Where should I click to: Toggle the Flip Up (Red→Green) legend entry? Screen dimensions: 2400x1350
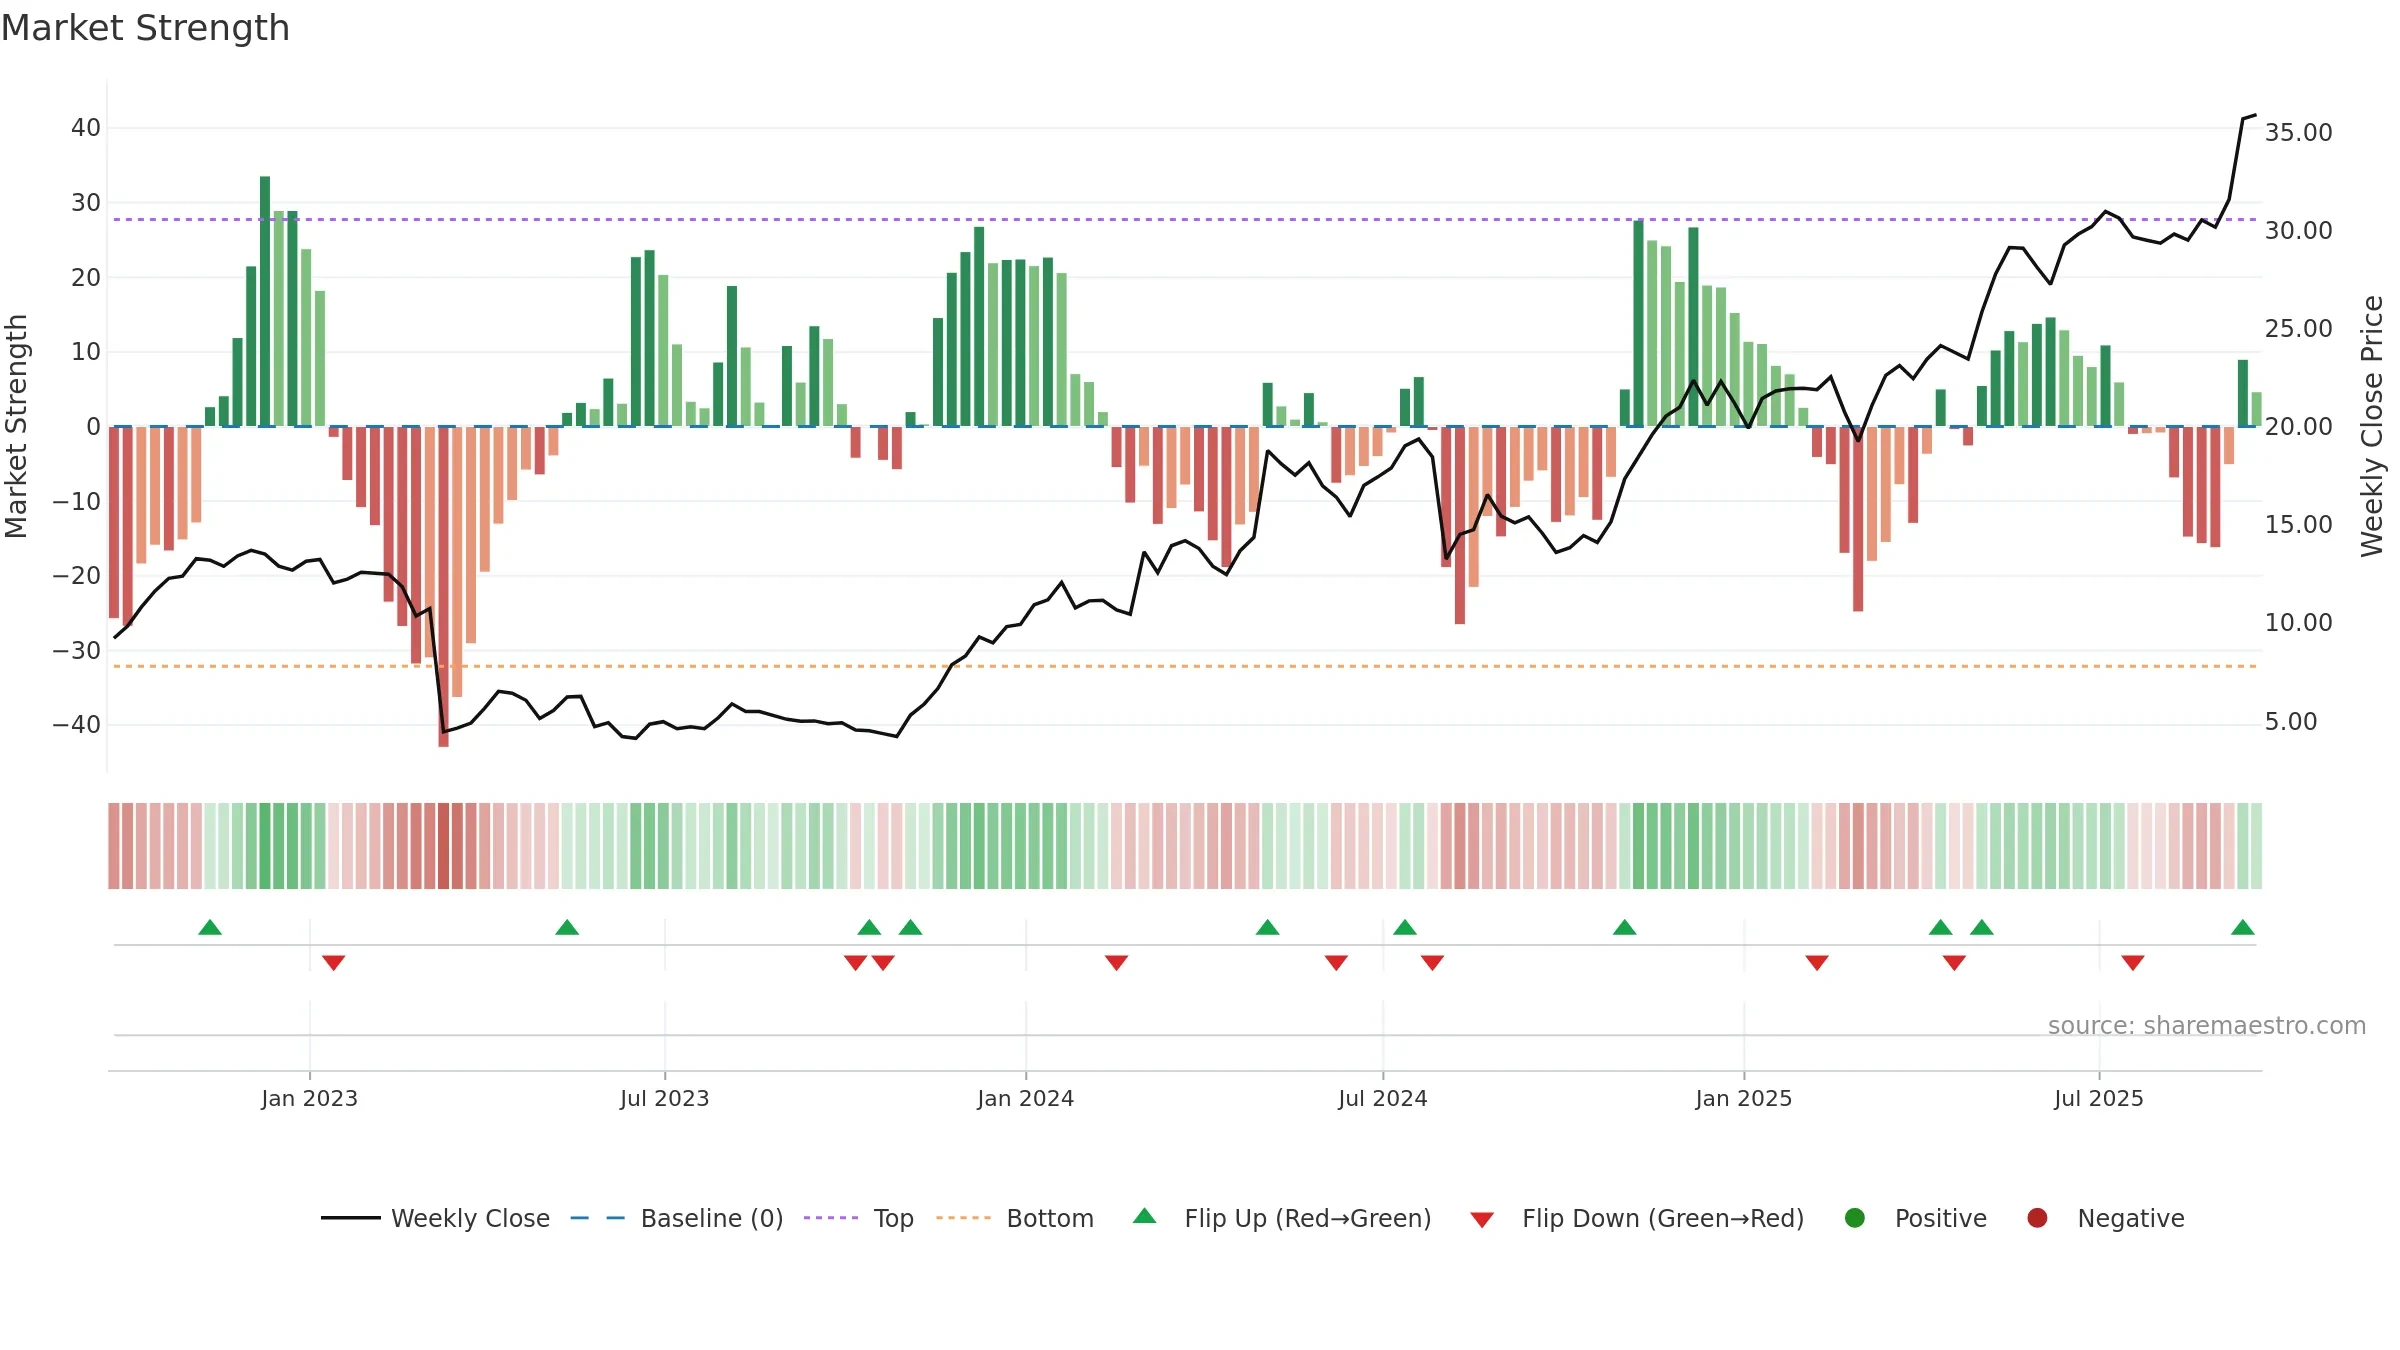[1282, 1218]
